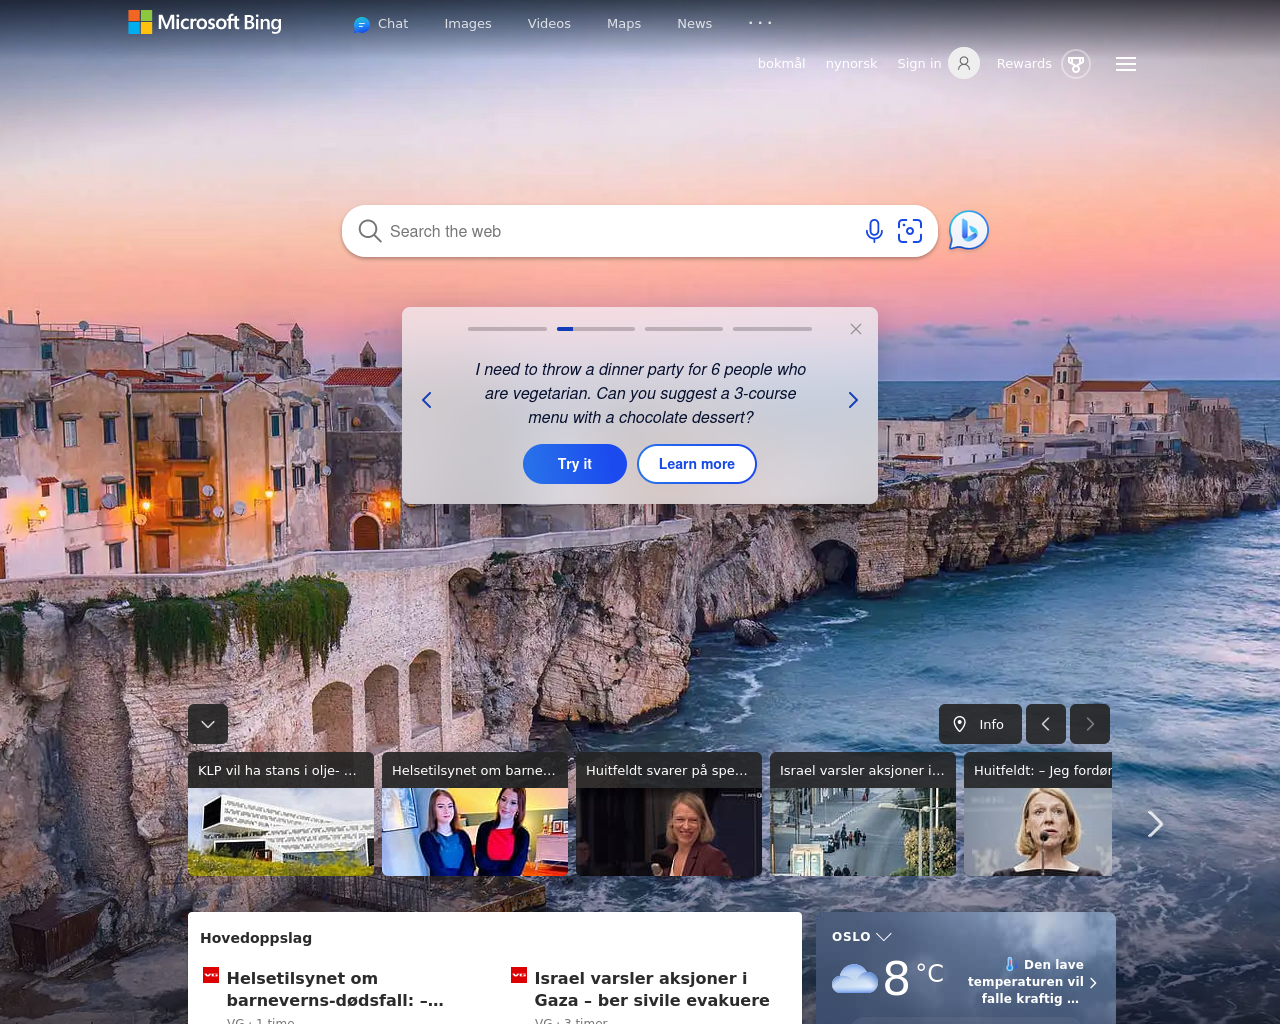Jump to fourth prompt slide indicator

click(772, 328)
